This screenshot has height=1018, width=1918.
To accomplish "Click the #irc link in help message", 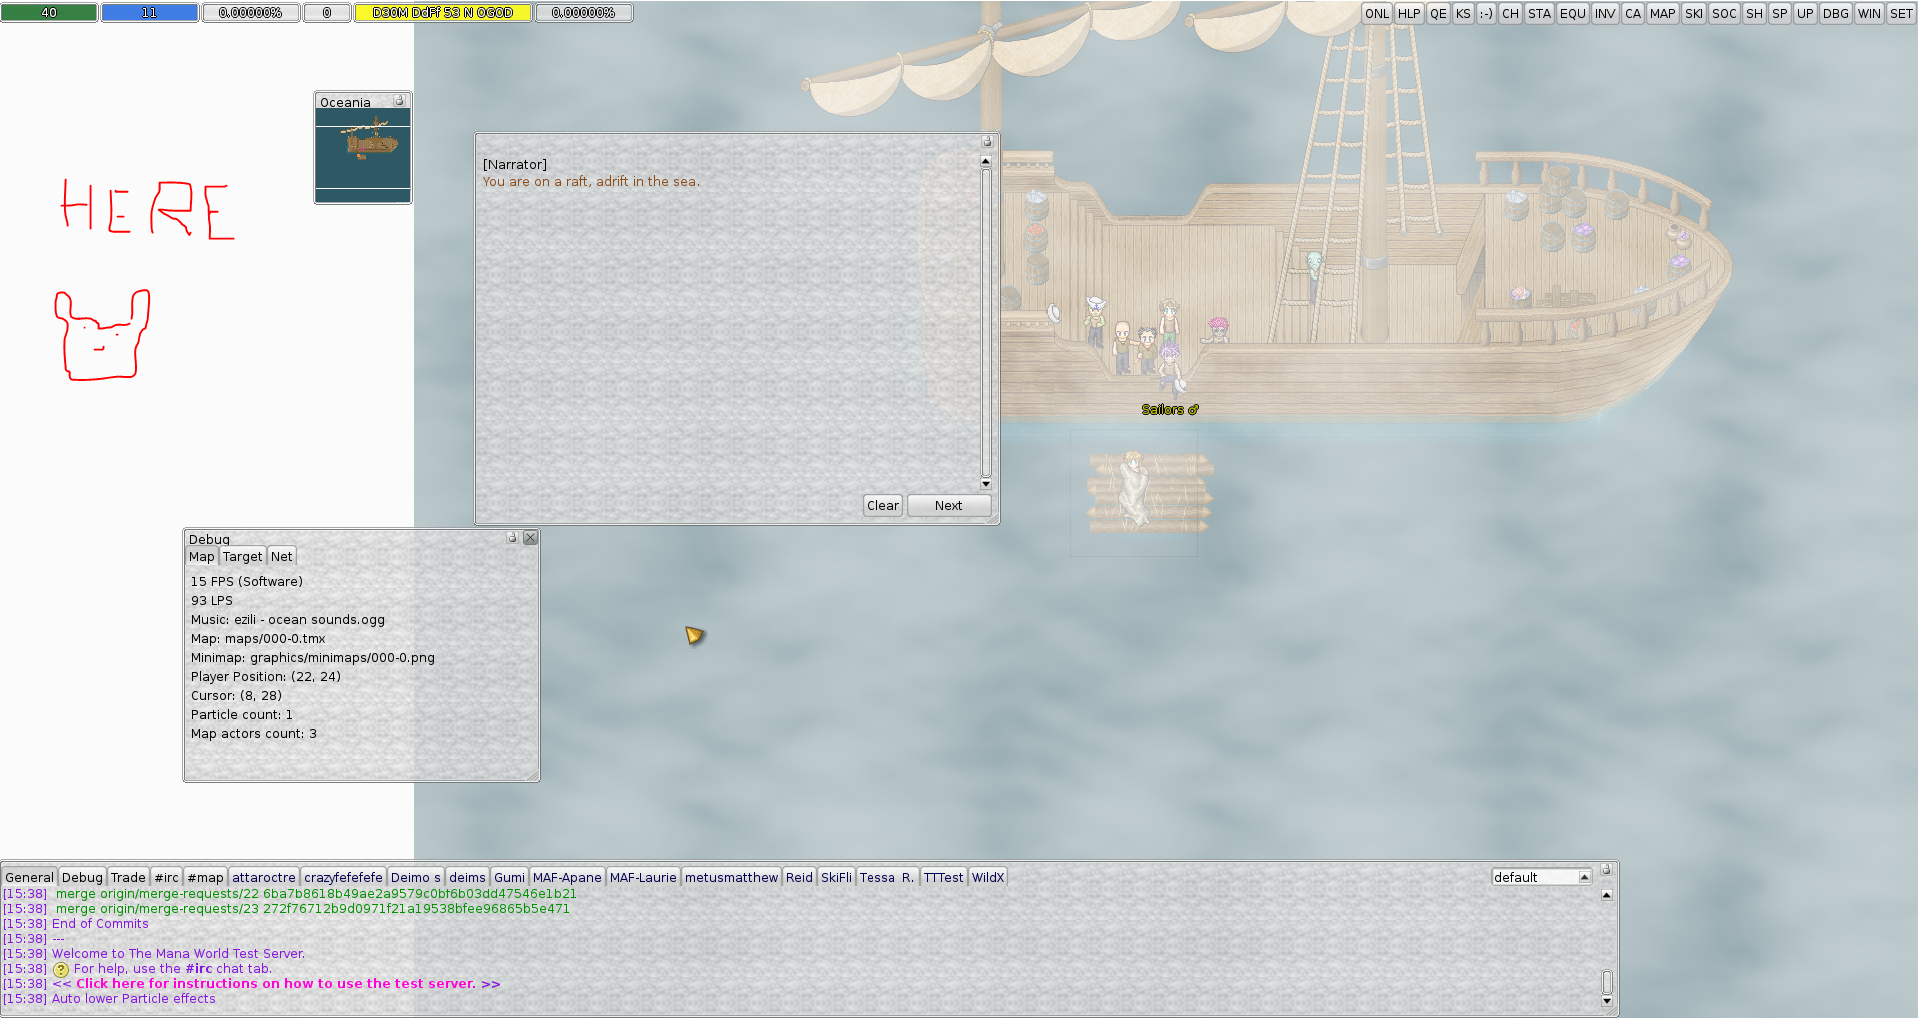I will [x=199, y=969].
